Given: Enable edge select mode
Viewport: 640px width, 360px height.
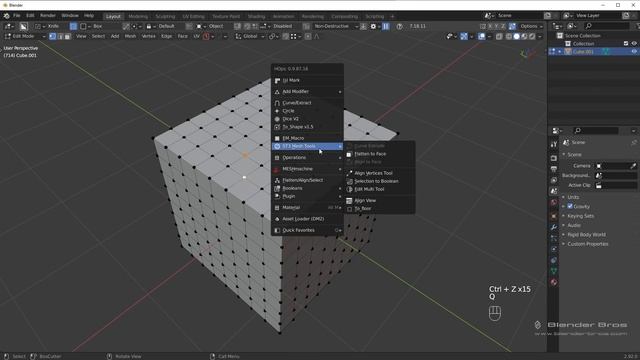Looking at the screenshot, I should click(60, 36).
